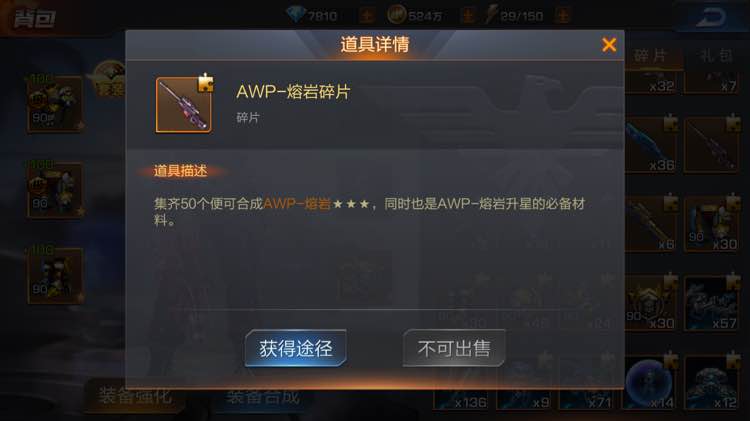The width and height of the screenshot is (750, 421).
Task: Add capacity using the plus beside 29/150
Action: tap(563, 16)
